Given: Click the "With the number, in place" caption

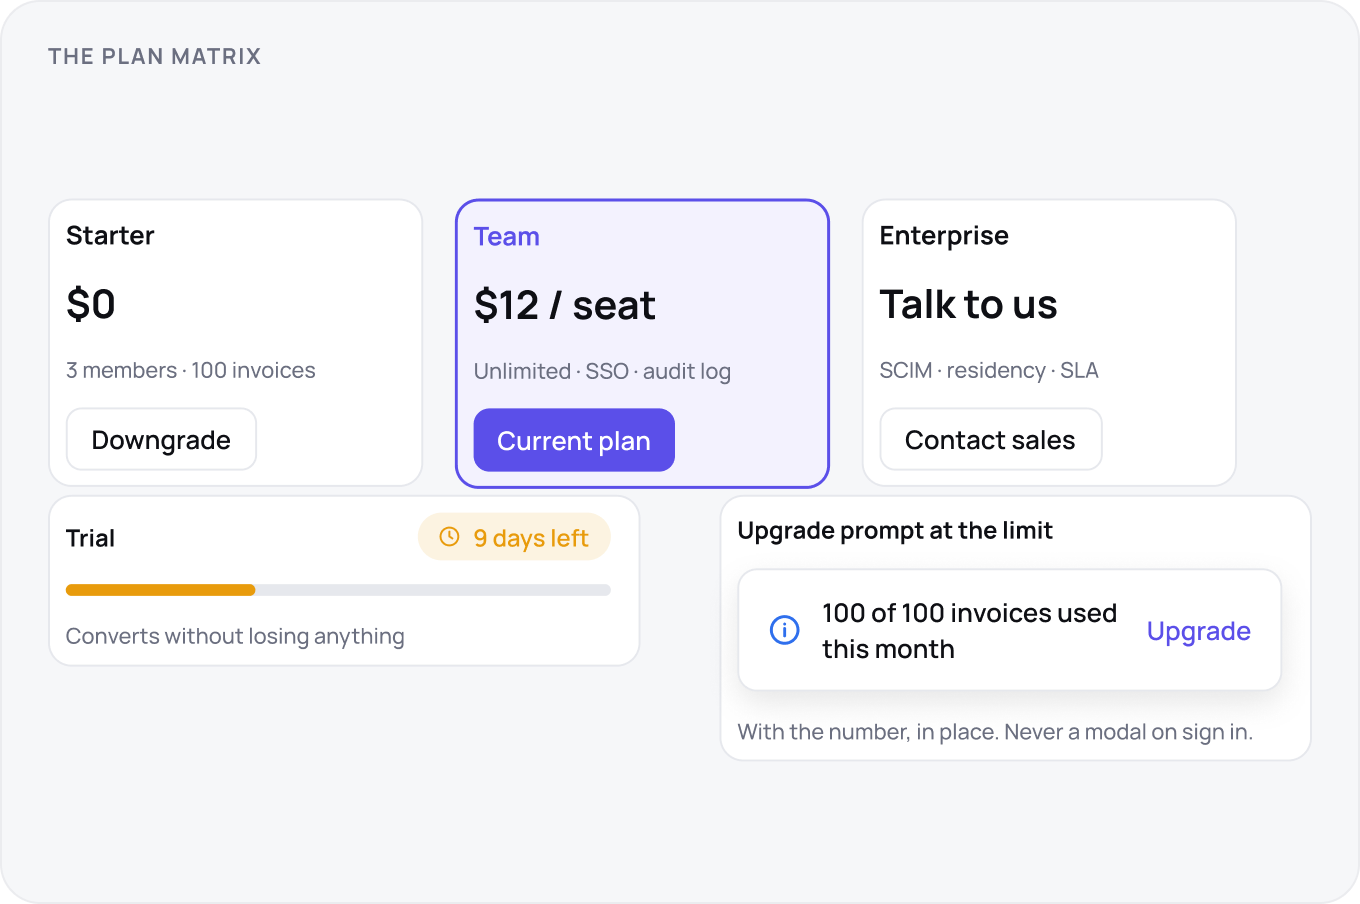Looking at the screenshot, I should tap(995, 732).
